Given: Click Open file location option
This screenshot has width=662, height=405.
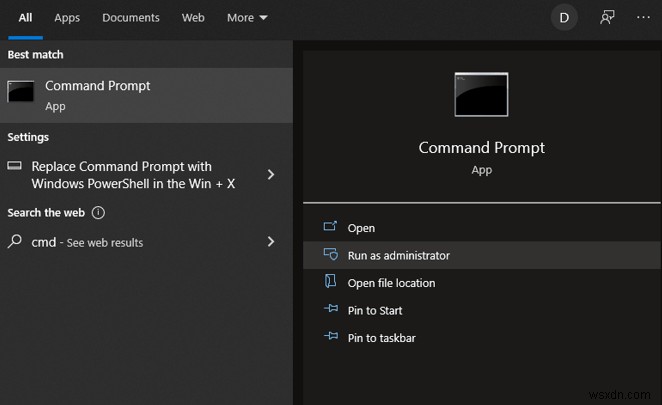Looking at the screenshot, I should [x=391, y=283].
